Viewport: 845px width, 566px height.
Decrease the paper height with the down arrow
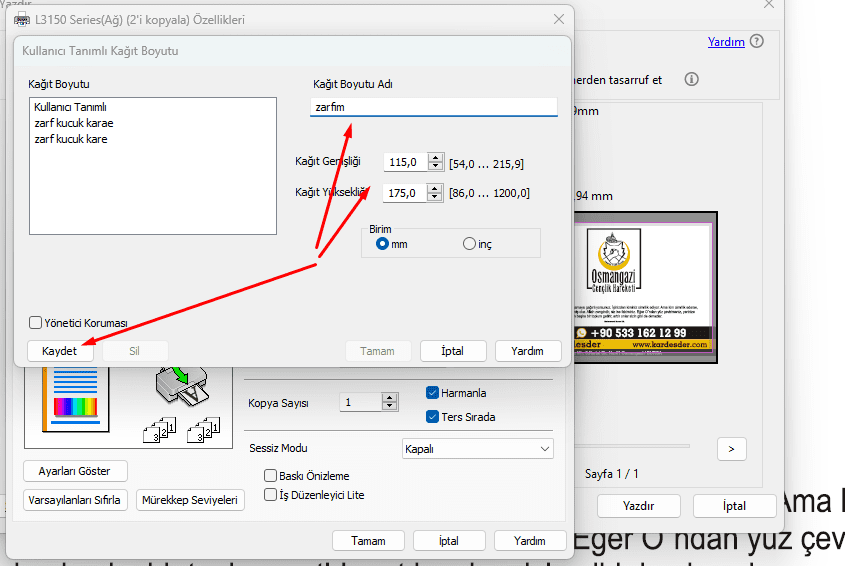point(434,197)
